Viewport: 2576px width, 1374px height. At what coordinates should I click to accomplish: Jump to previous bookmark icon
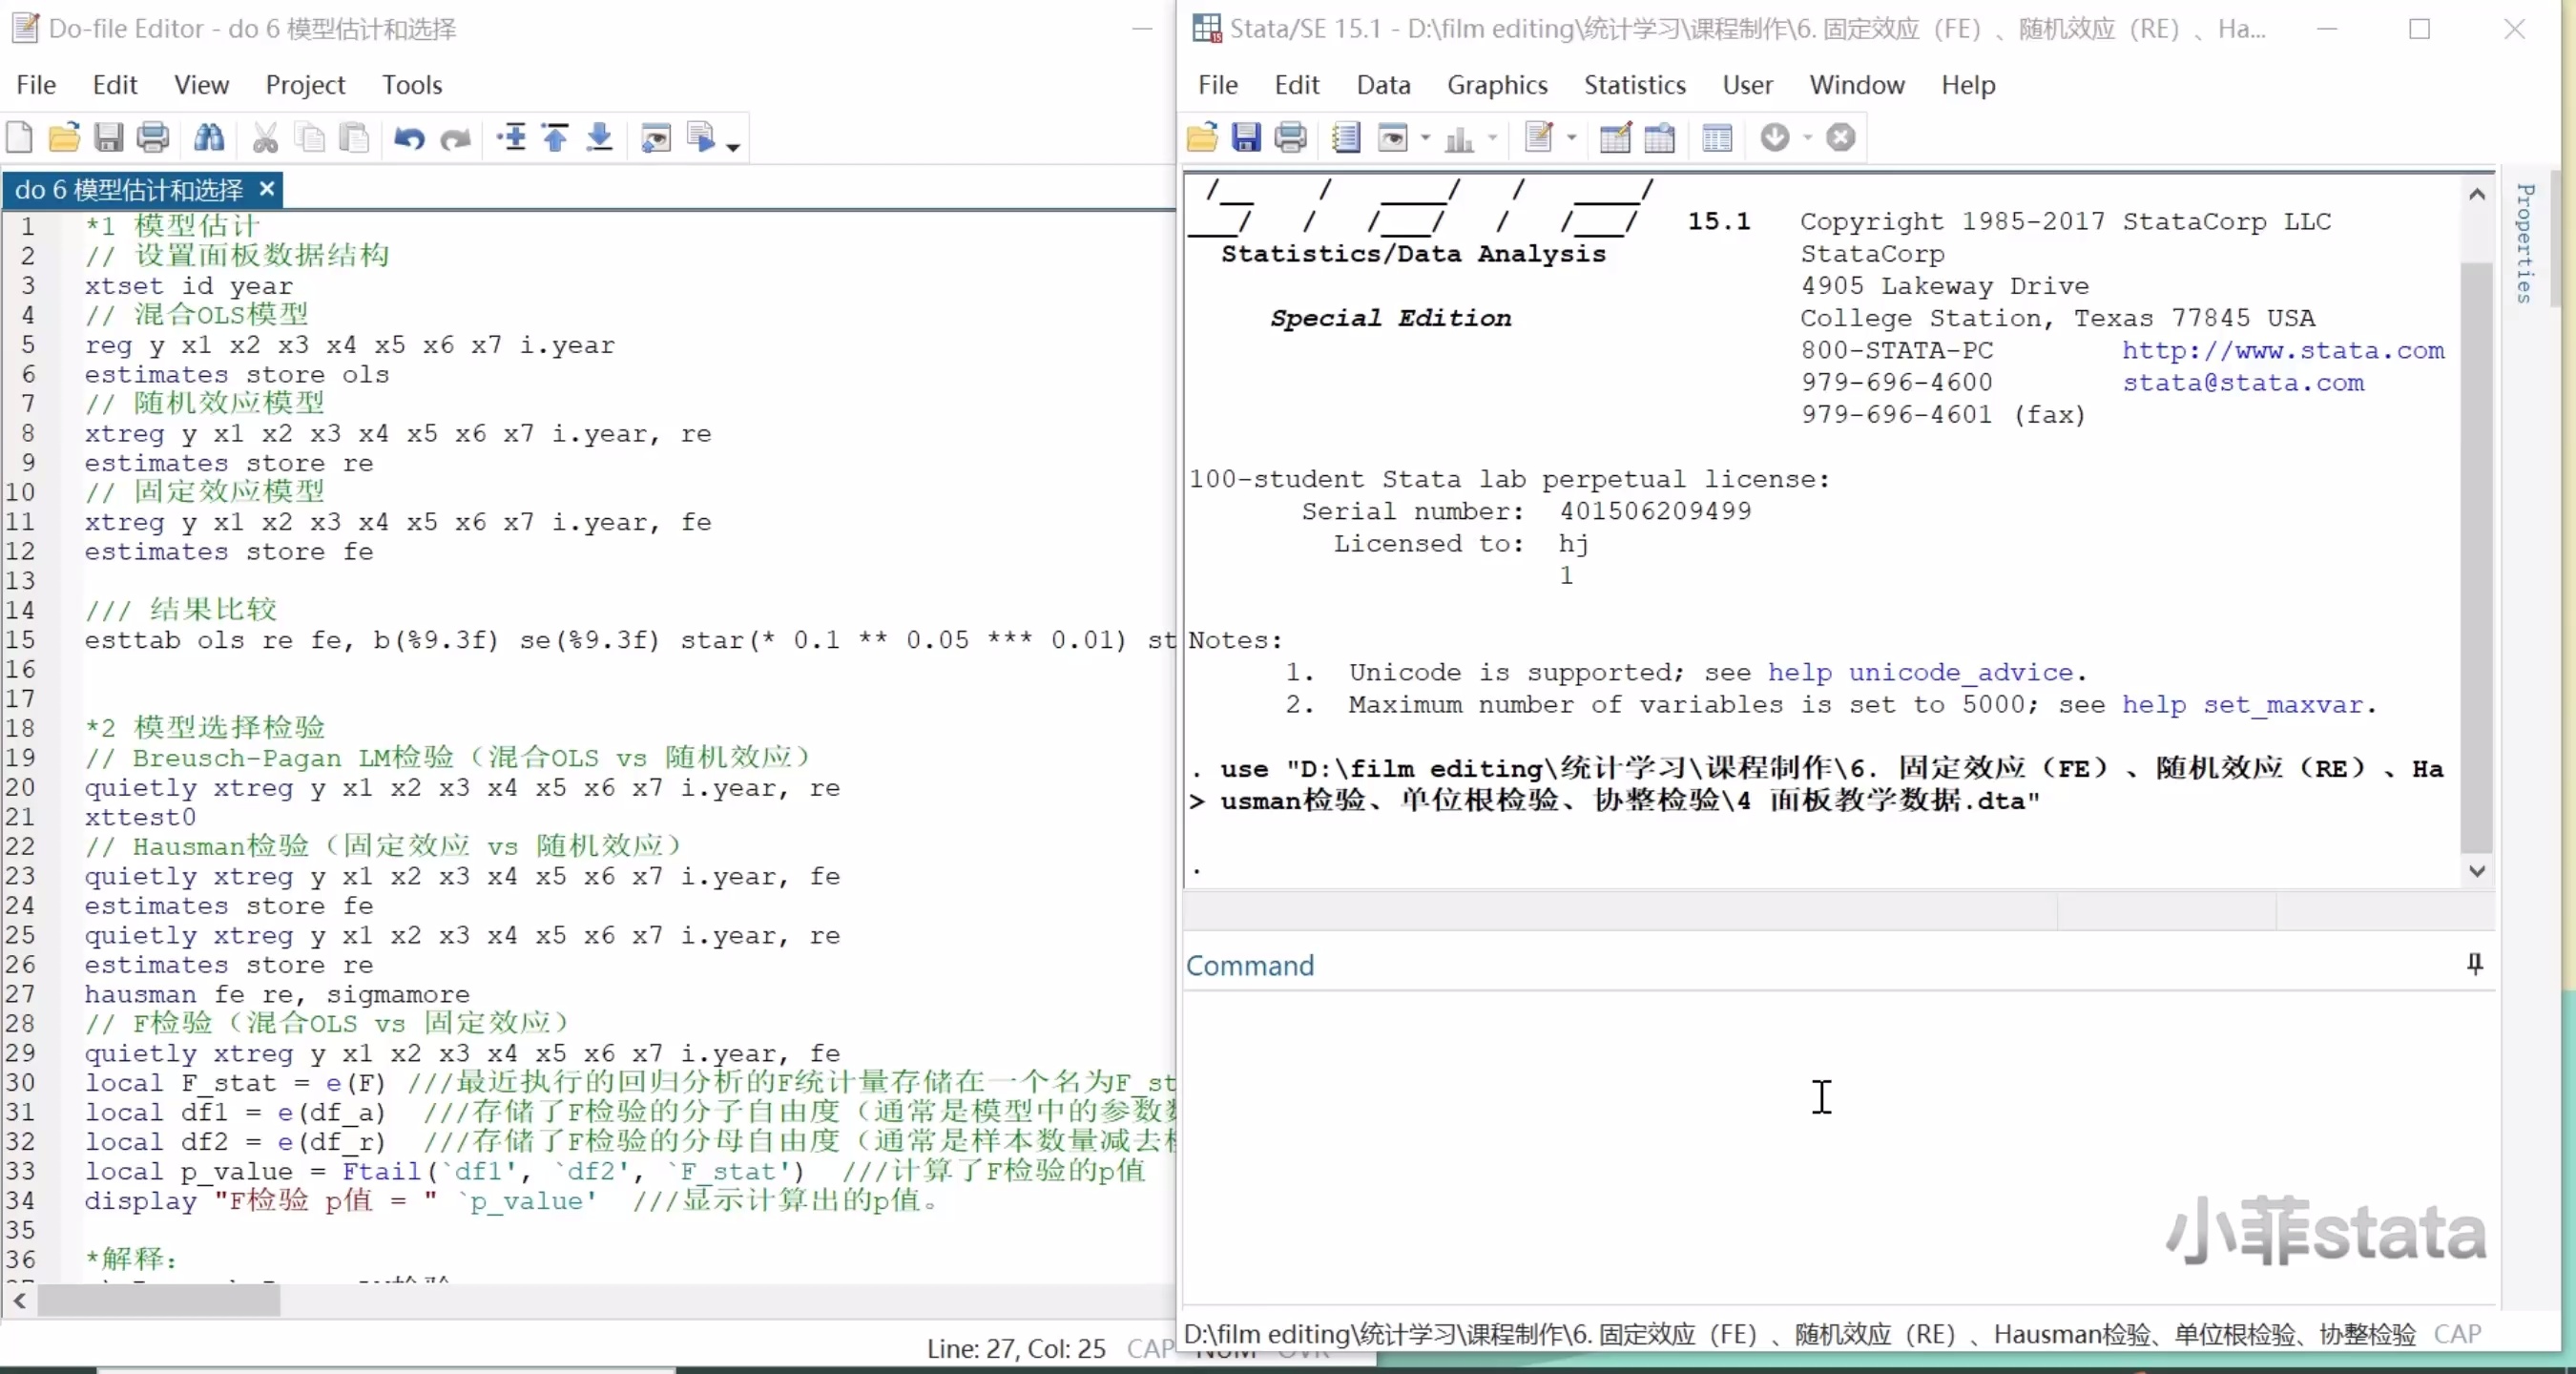[556, 137]
